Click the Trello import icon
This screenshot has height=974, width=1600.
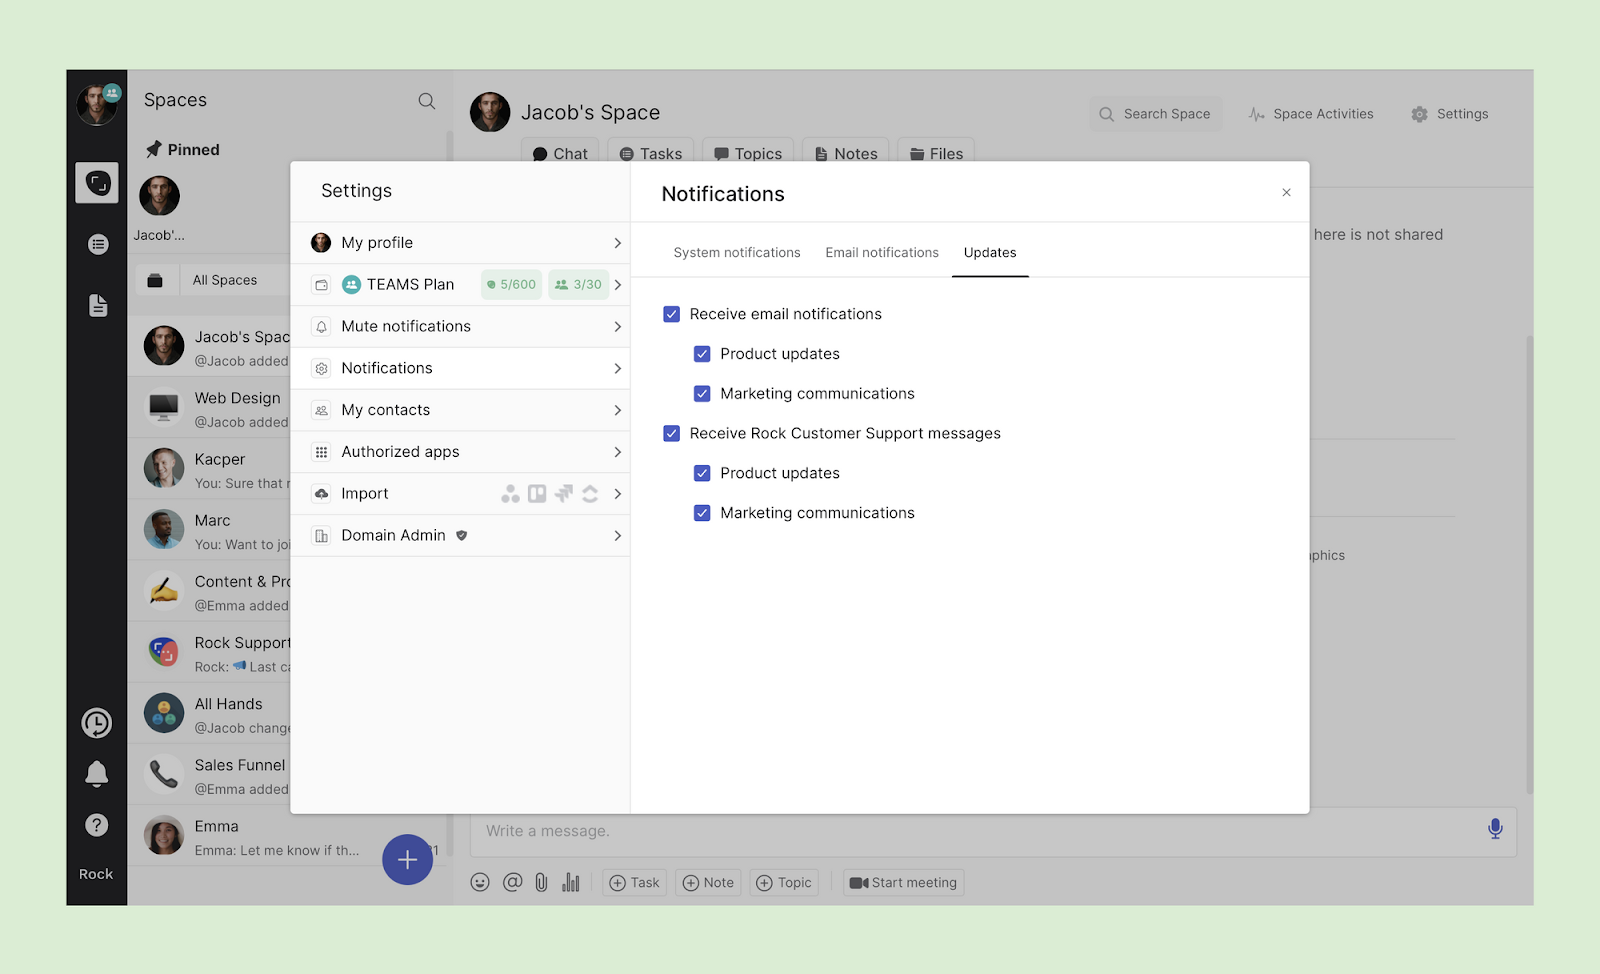[537, 494]
